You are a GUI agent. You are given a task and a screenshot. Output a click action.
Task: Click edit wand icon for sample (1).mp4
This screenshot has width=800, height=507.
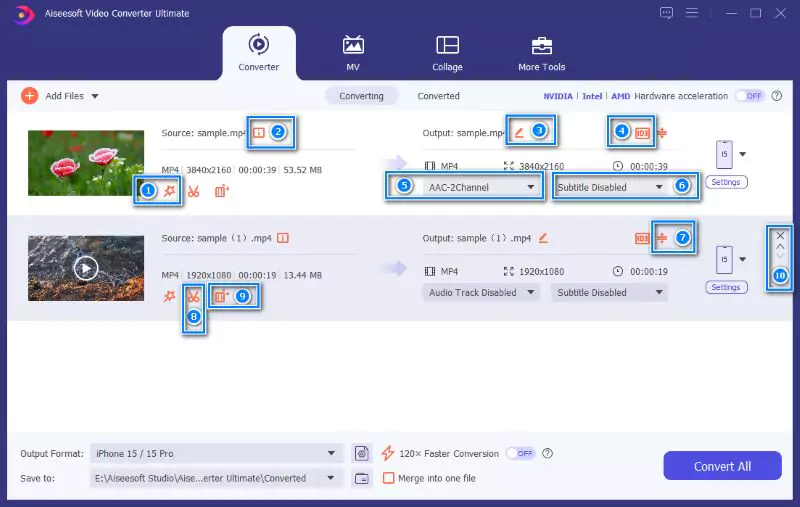(169, 296)
